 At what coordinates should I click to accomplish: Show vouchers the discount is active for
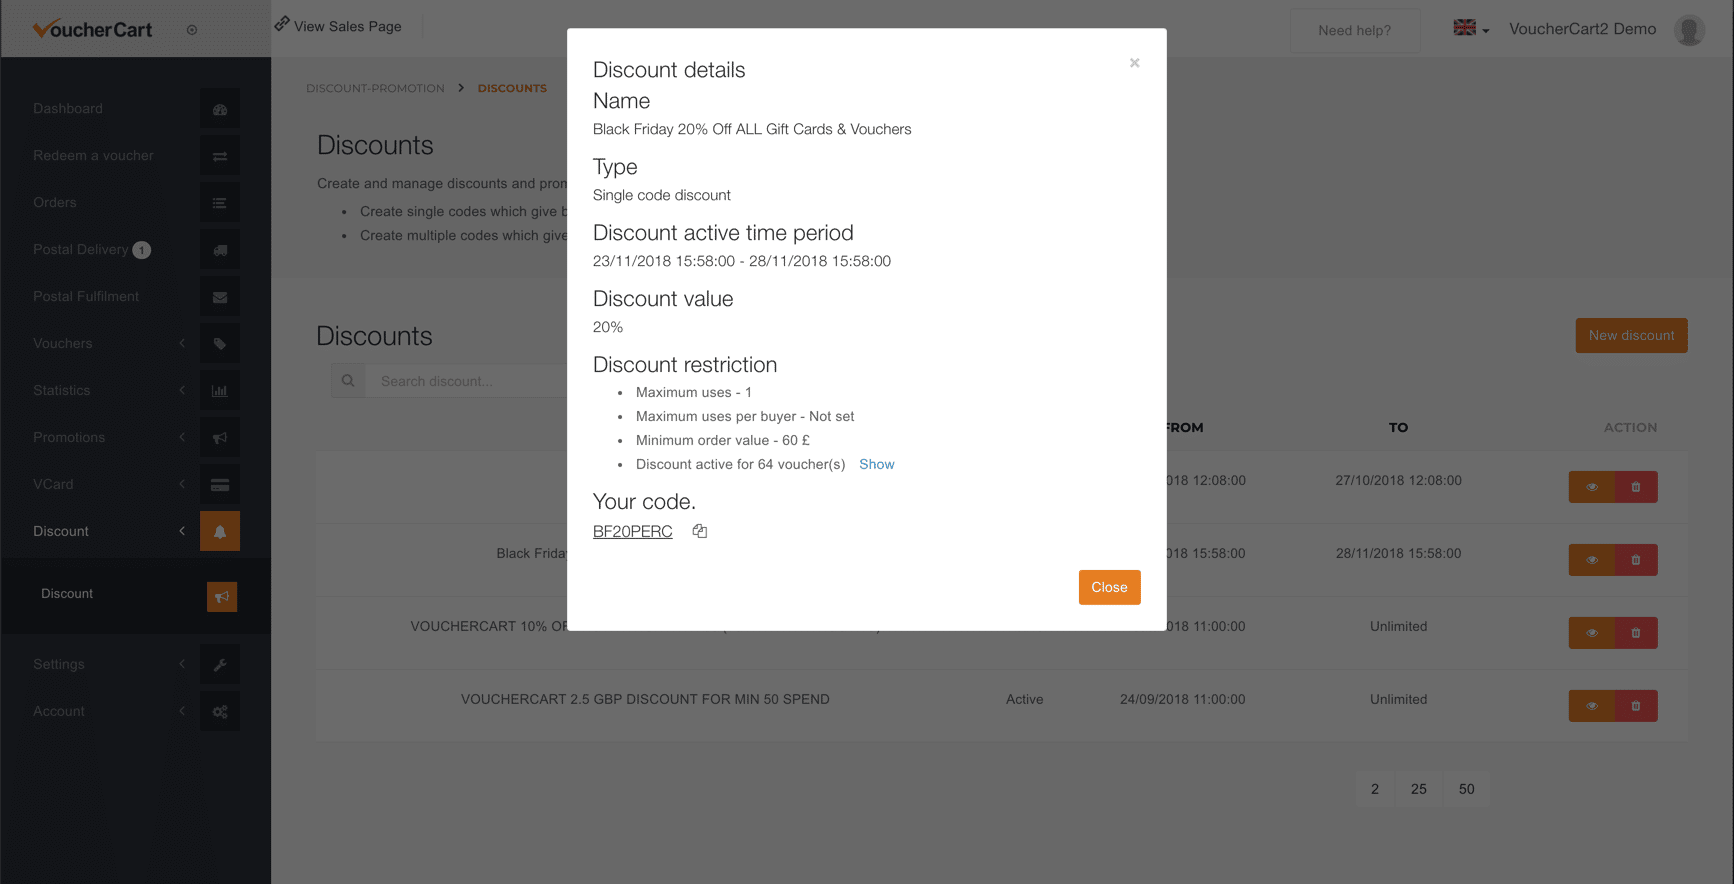coord(876,464)
